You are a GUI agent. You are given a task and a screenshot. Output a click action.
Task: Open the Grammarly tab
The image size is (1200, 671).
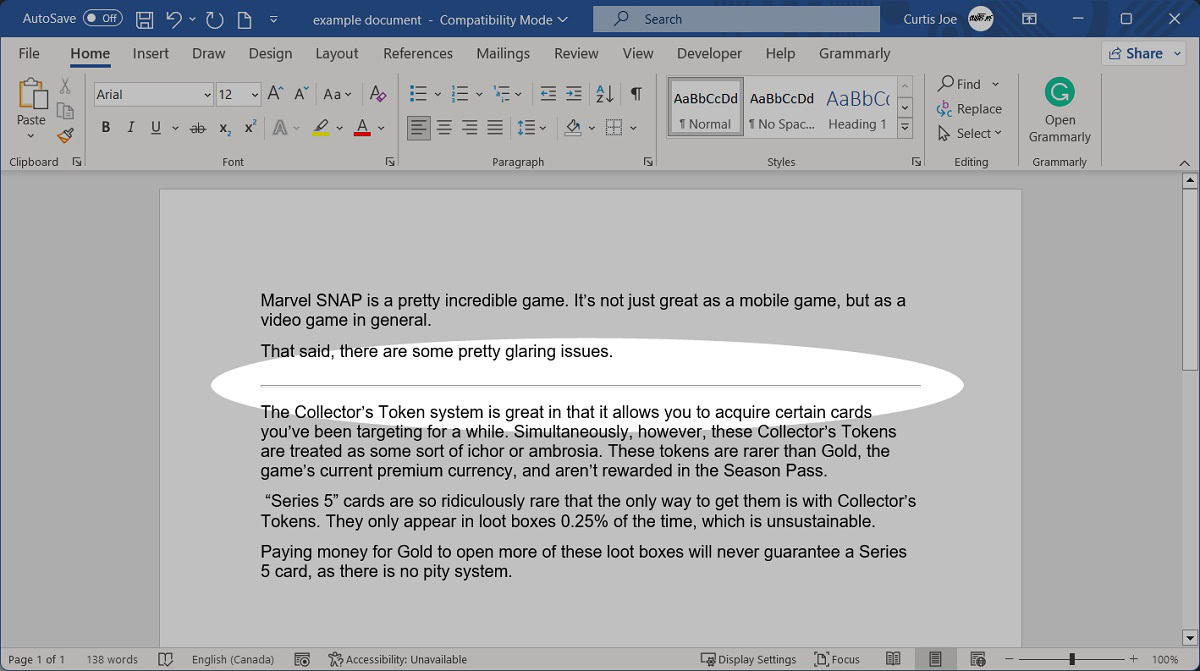pyautogui.click(x=854, y=53)
